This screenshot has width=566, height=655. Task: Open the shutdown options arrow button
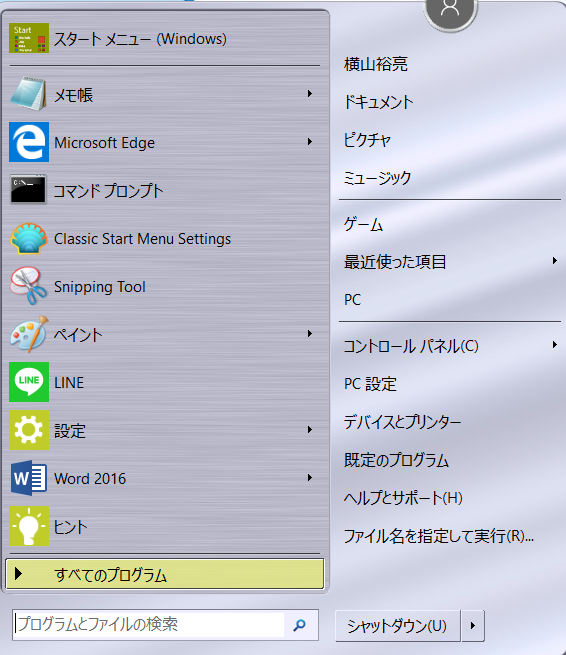[473, 625]
